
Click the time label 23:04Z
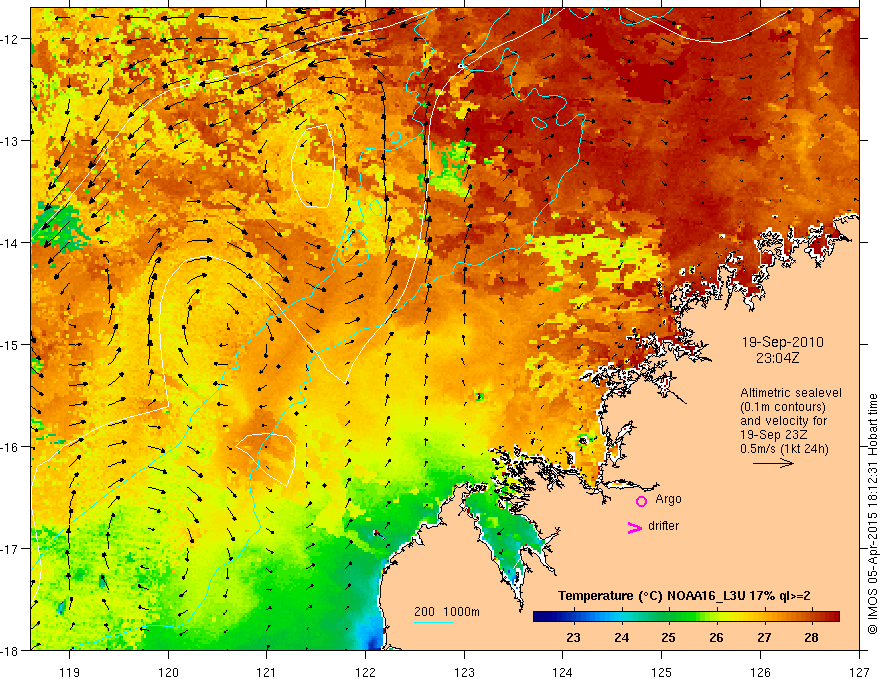(777, 358)
